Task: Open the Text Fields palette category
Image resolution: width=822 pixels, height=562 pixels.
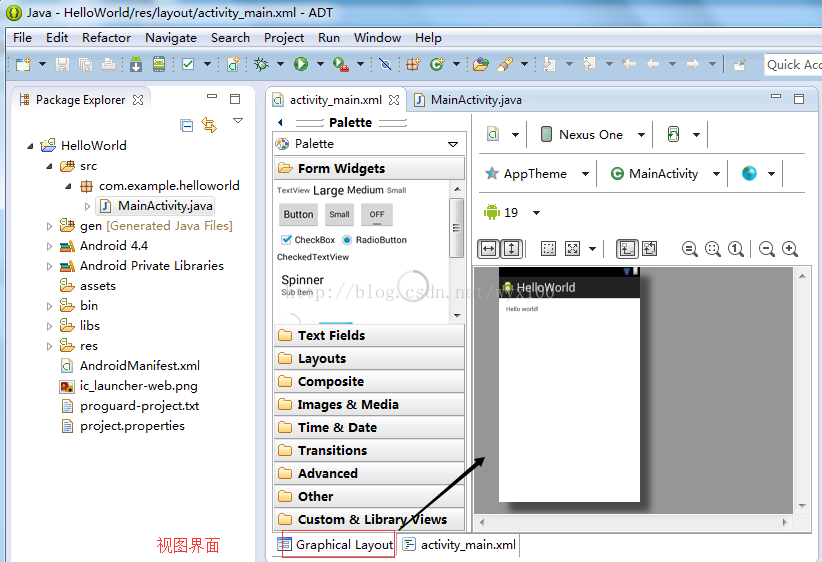Action: (369, 336)
